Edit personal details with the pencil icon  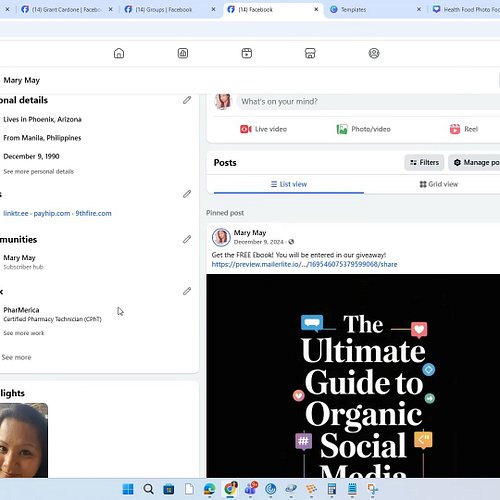187,100
